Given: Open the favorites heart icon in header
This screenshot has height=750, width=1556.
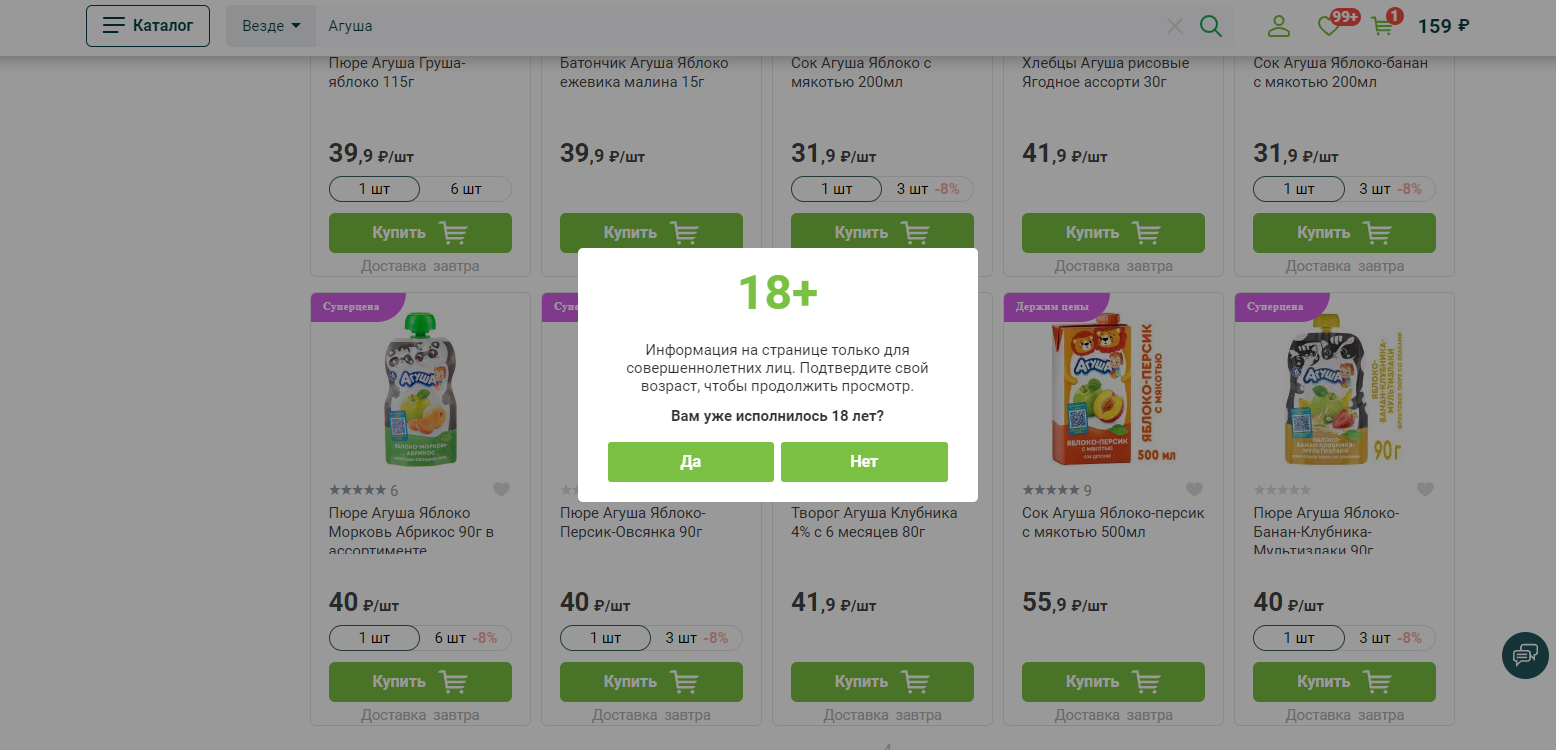Looking at the screenshot, I should (x=1329, y=26).
